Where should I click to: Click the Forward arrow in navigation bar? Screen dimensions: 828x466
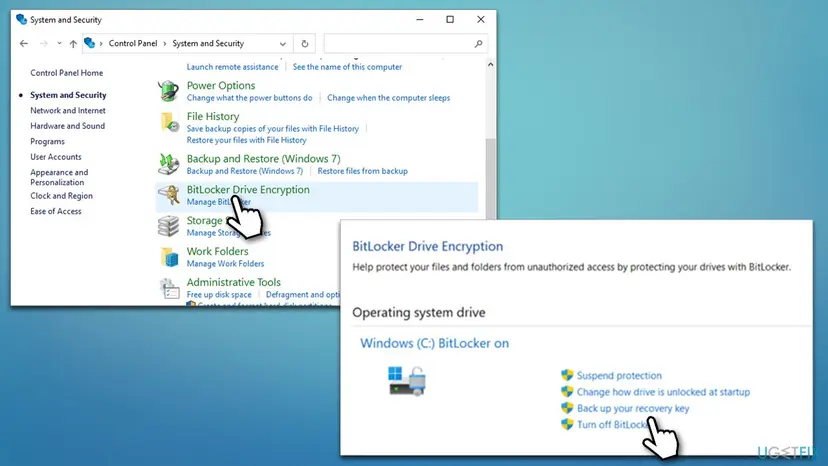coord(44,43)
